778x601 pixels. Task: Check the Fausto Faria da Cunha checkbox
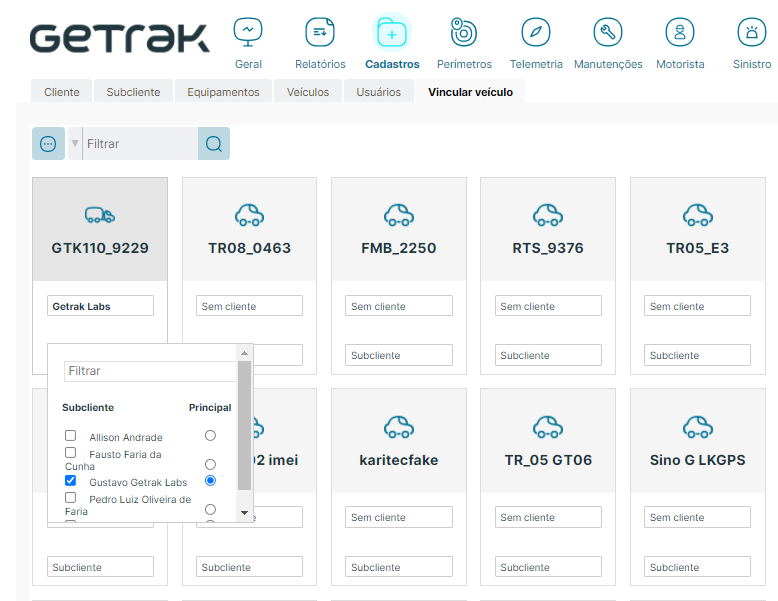click(70, 452)
